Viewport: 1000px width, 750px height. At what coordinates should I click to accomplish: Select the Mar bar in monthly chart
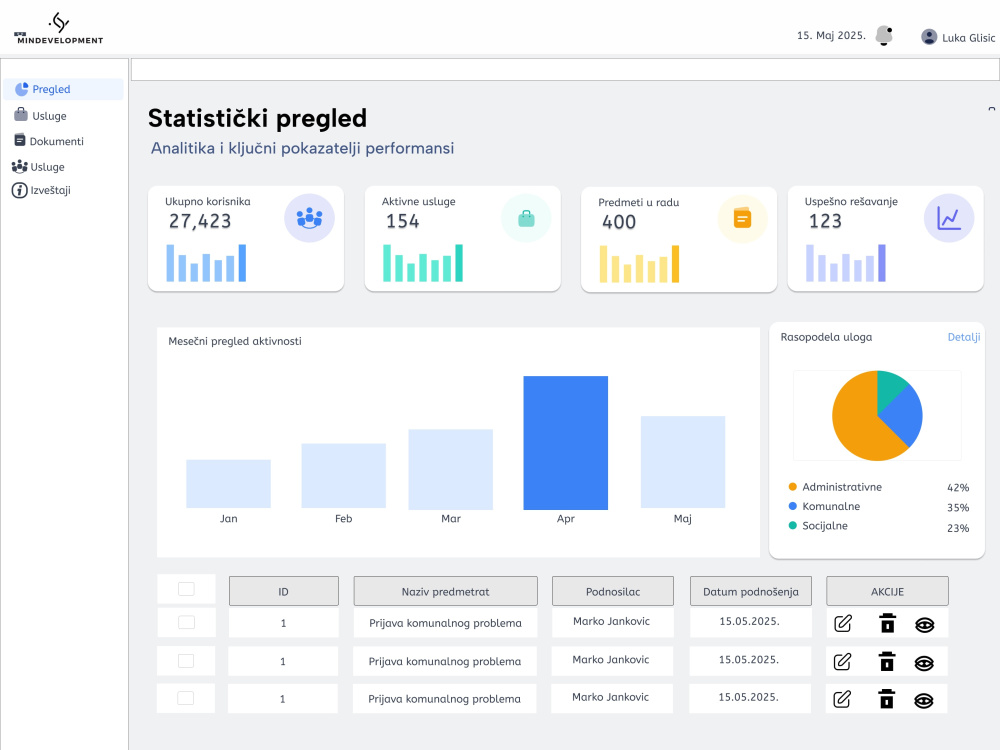[x=451, y=469]
